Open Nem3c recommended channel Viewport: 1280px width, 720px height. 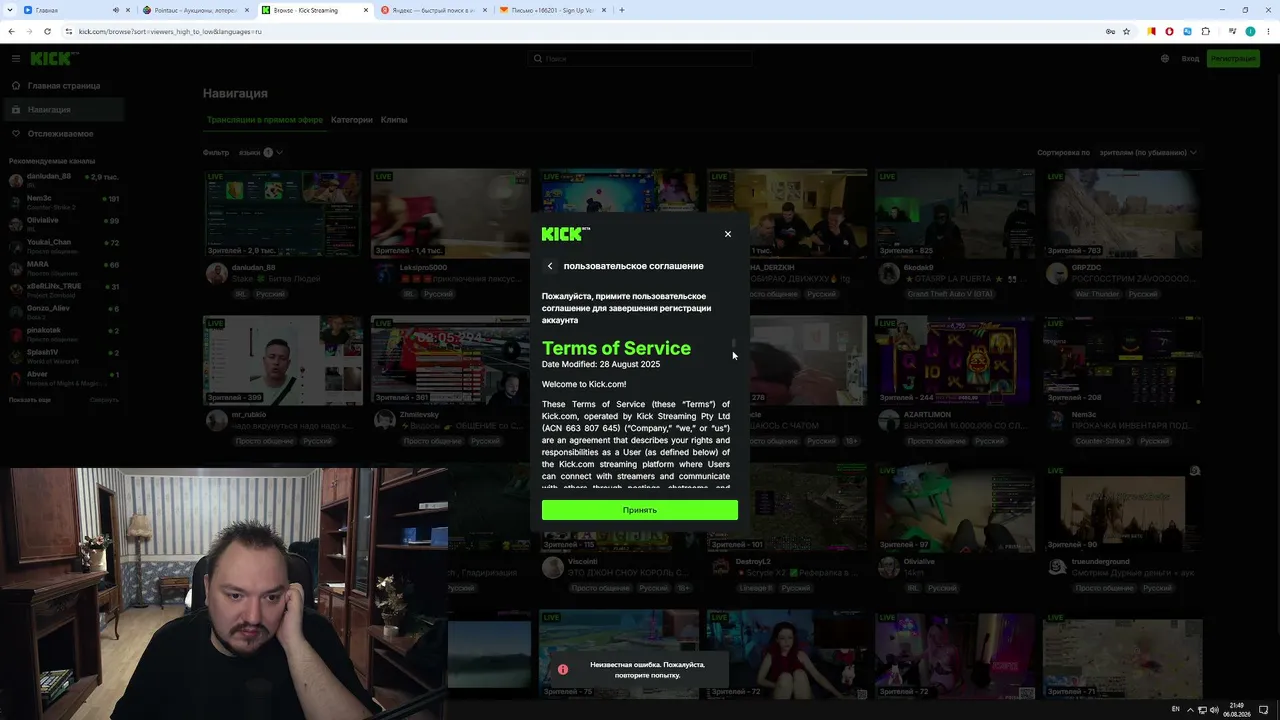[63, 202]
